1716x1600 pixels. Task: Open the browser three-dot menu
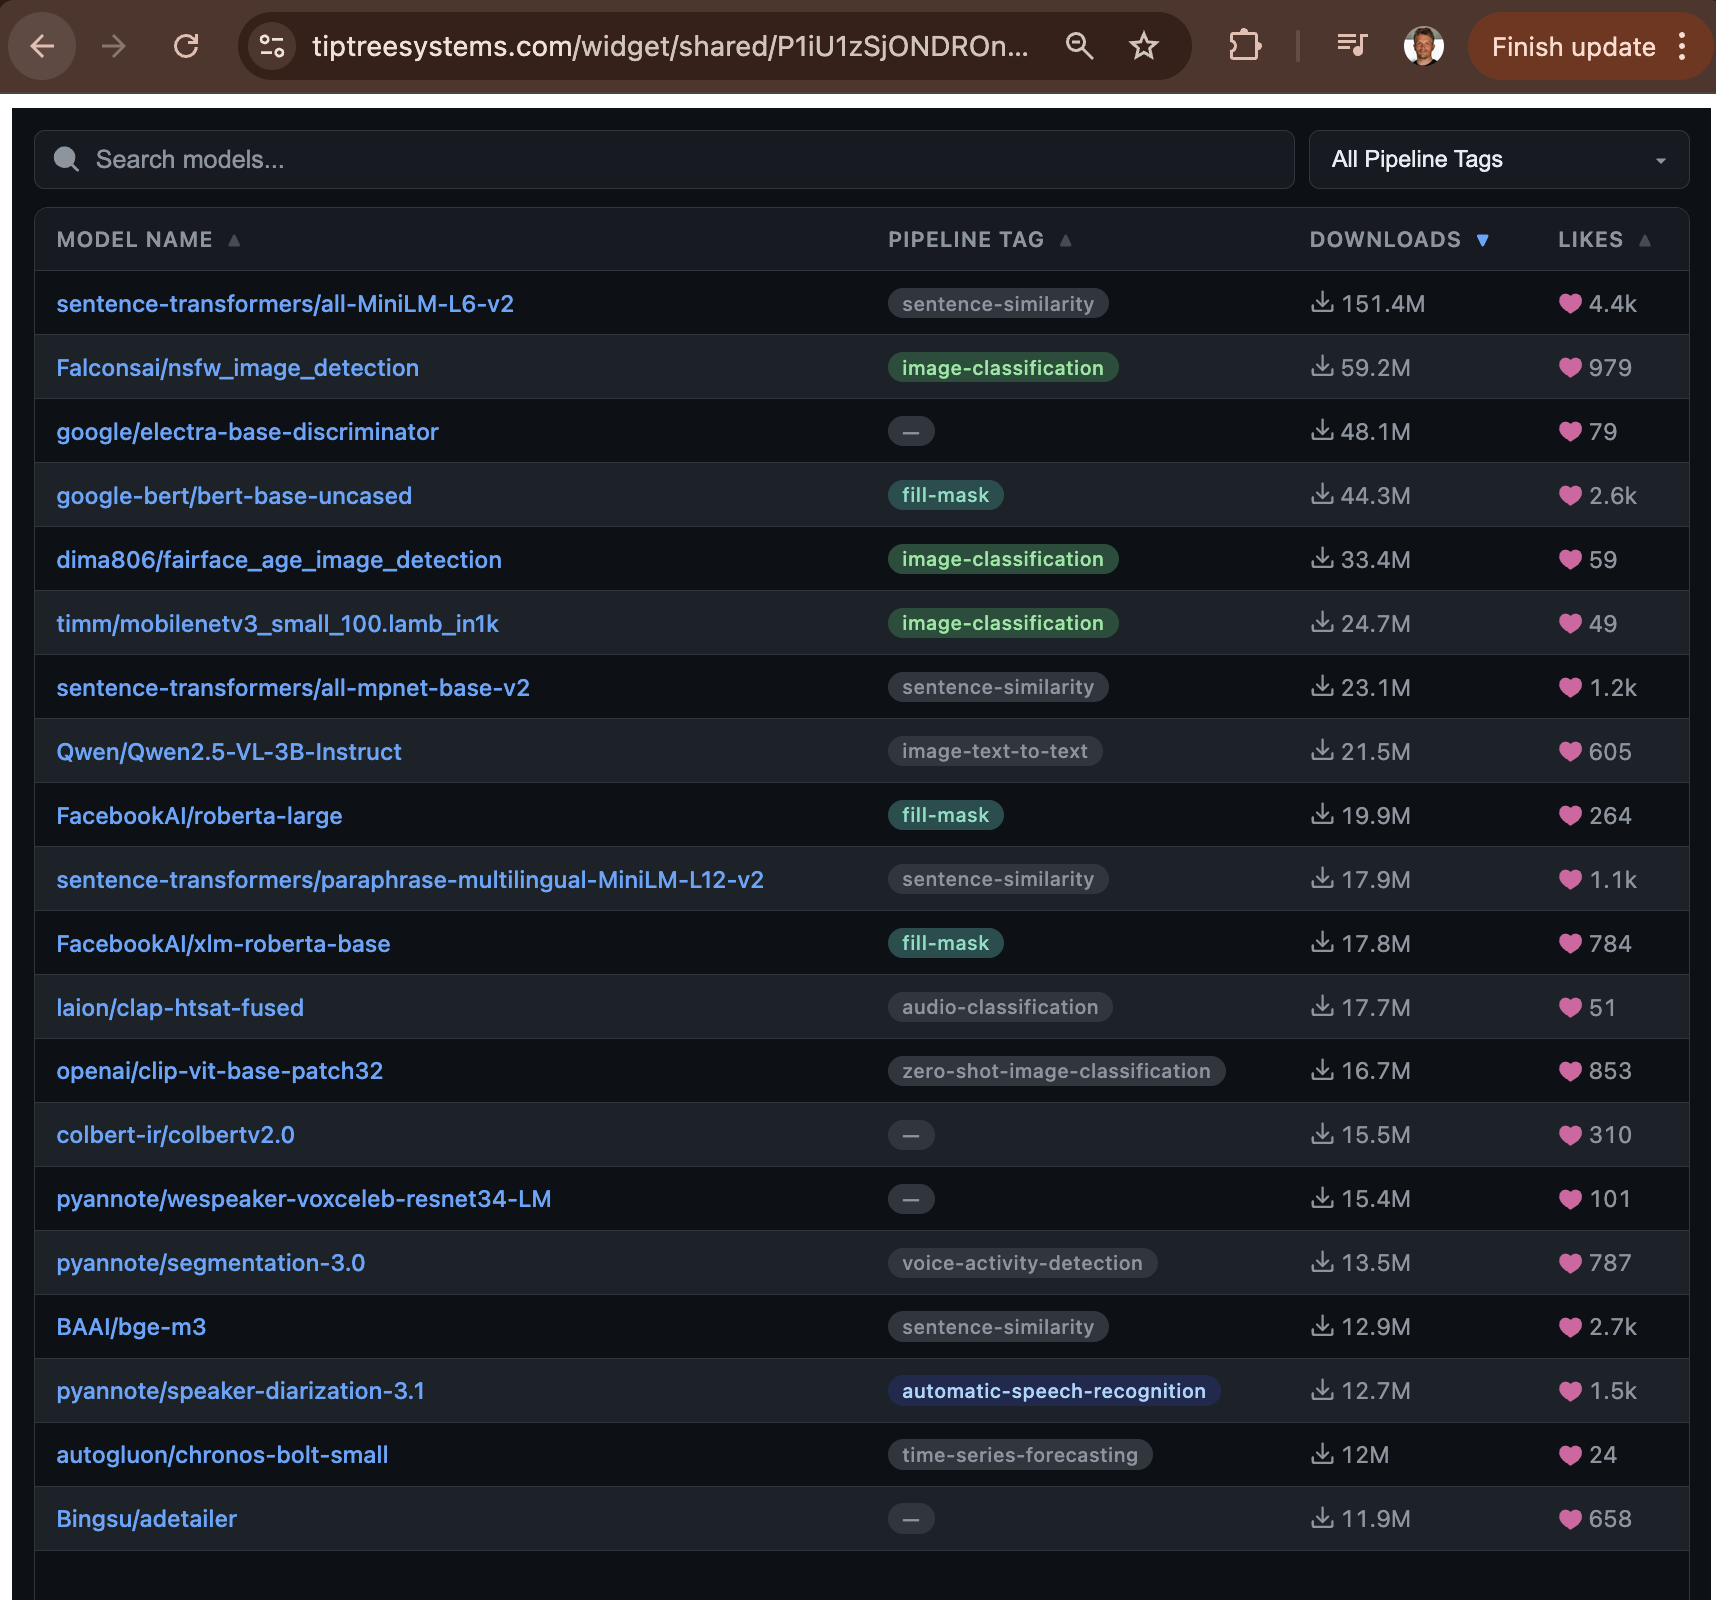(x=1683, y=45)
